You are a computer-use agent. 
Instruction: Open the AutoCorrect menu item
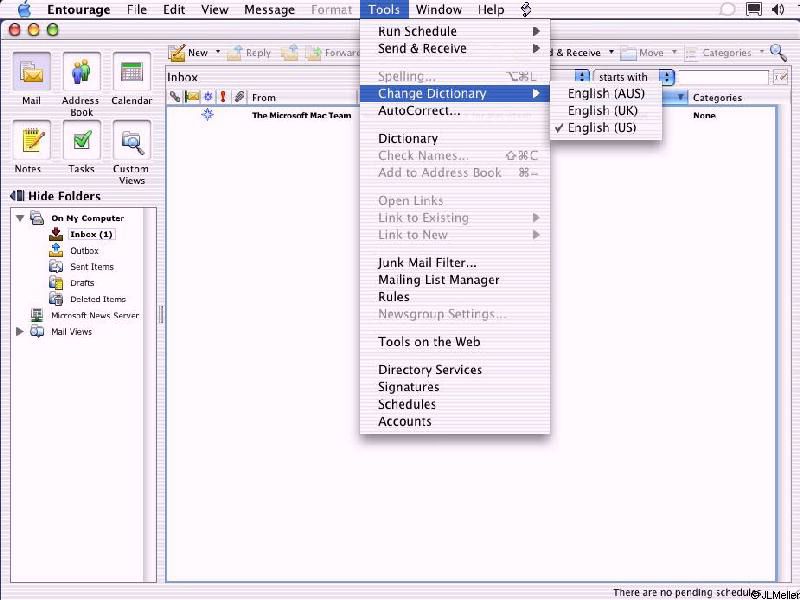point(455,111)
